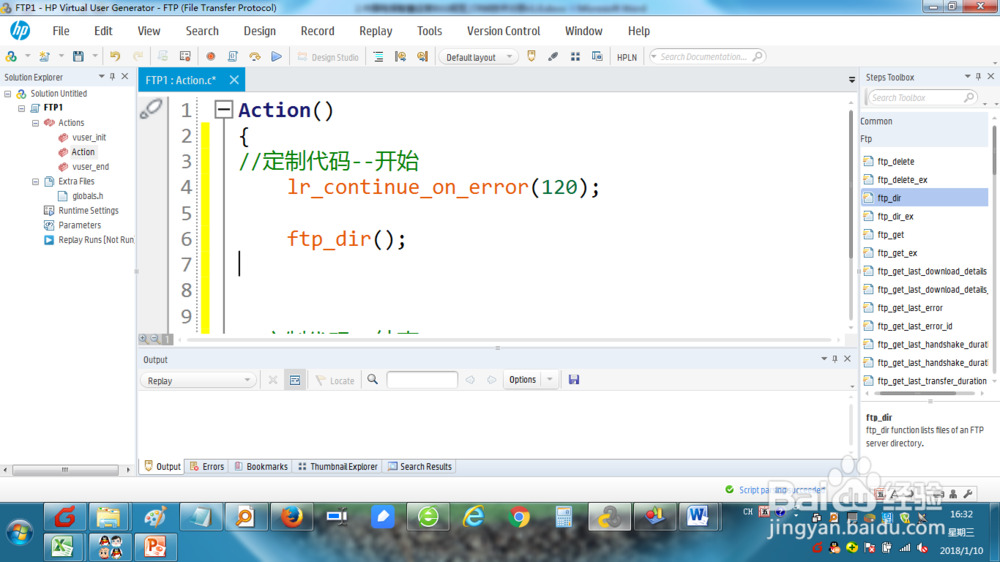The image size is (1000, 562).
Task: Switch to the Search Results tab
Action: tap(420, 466)
